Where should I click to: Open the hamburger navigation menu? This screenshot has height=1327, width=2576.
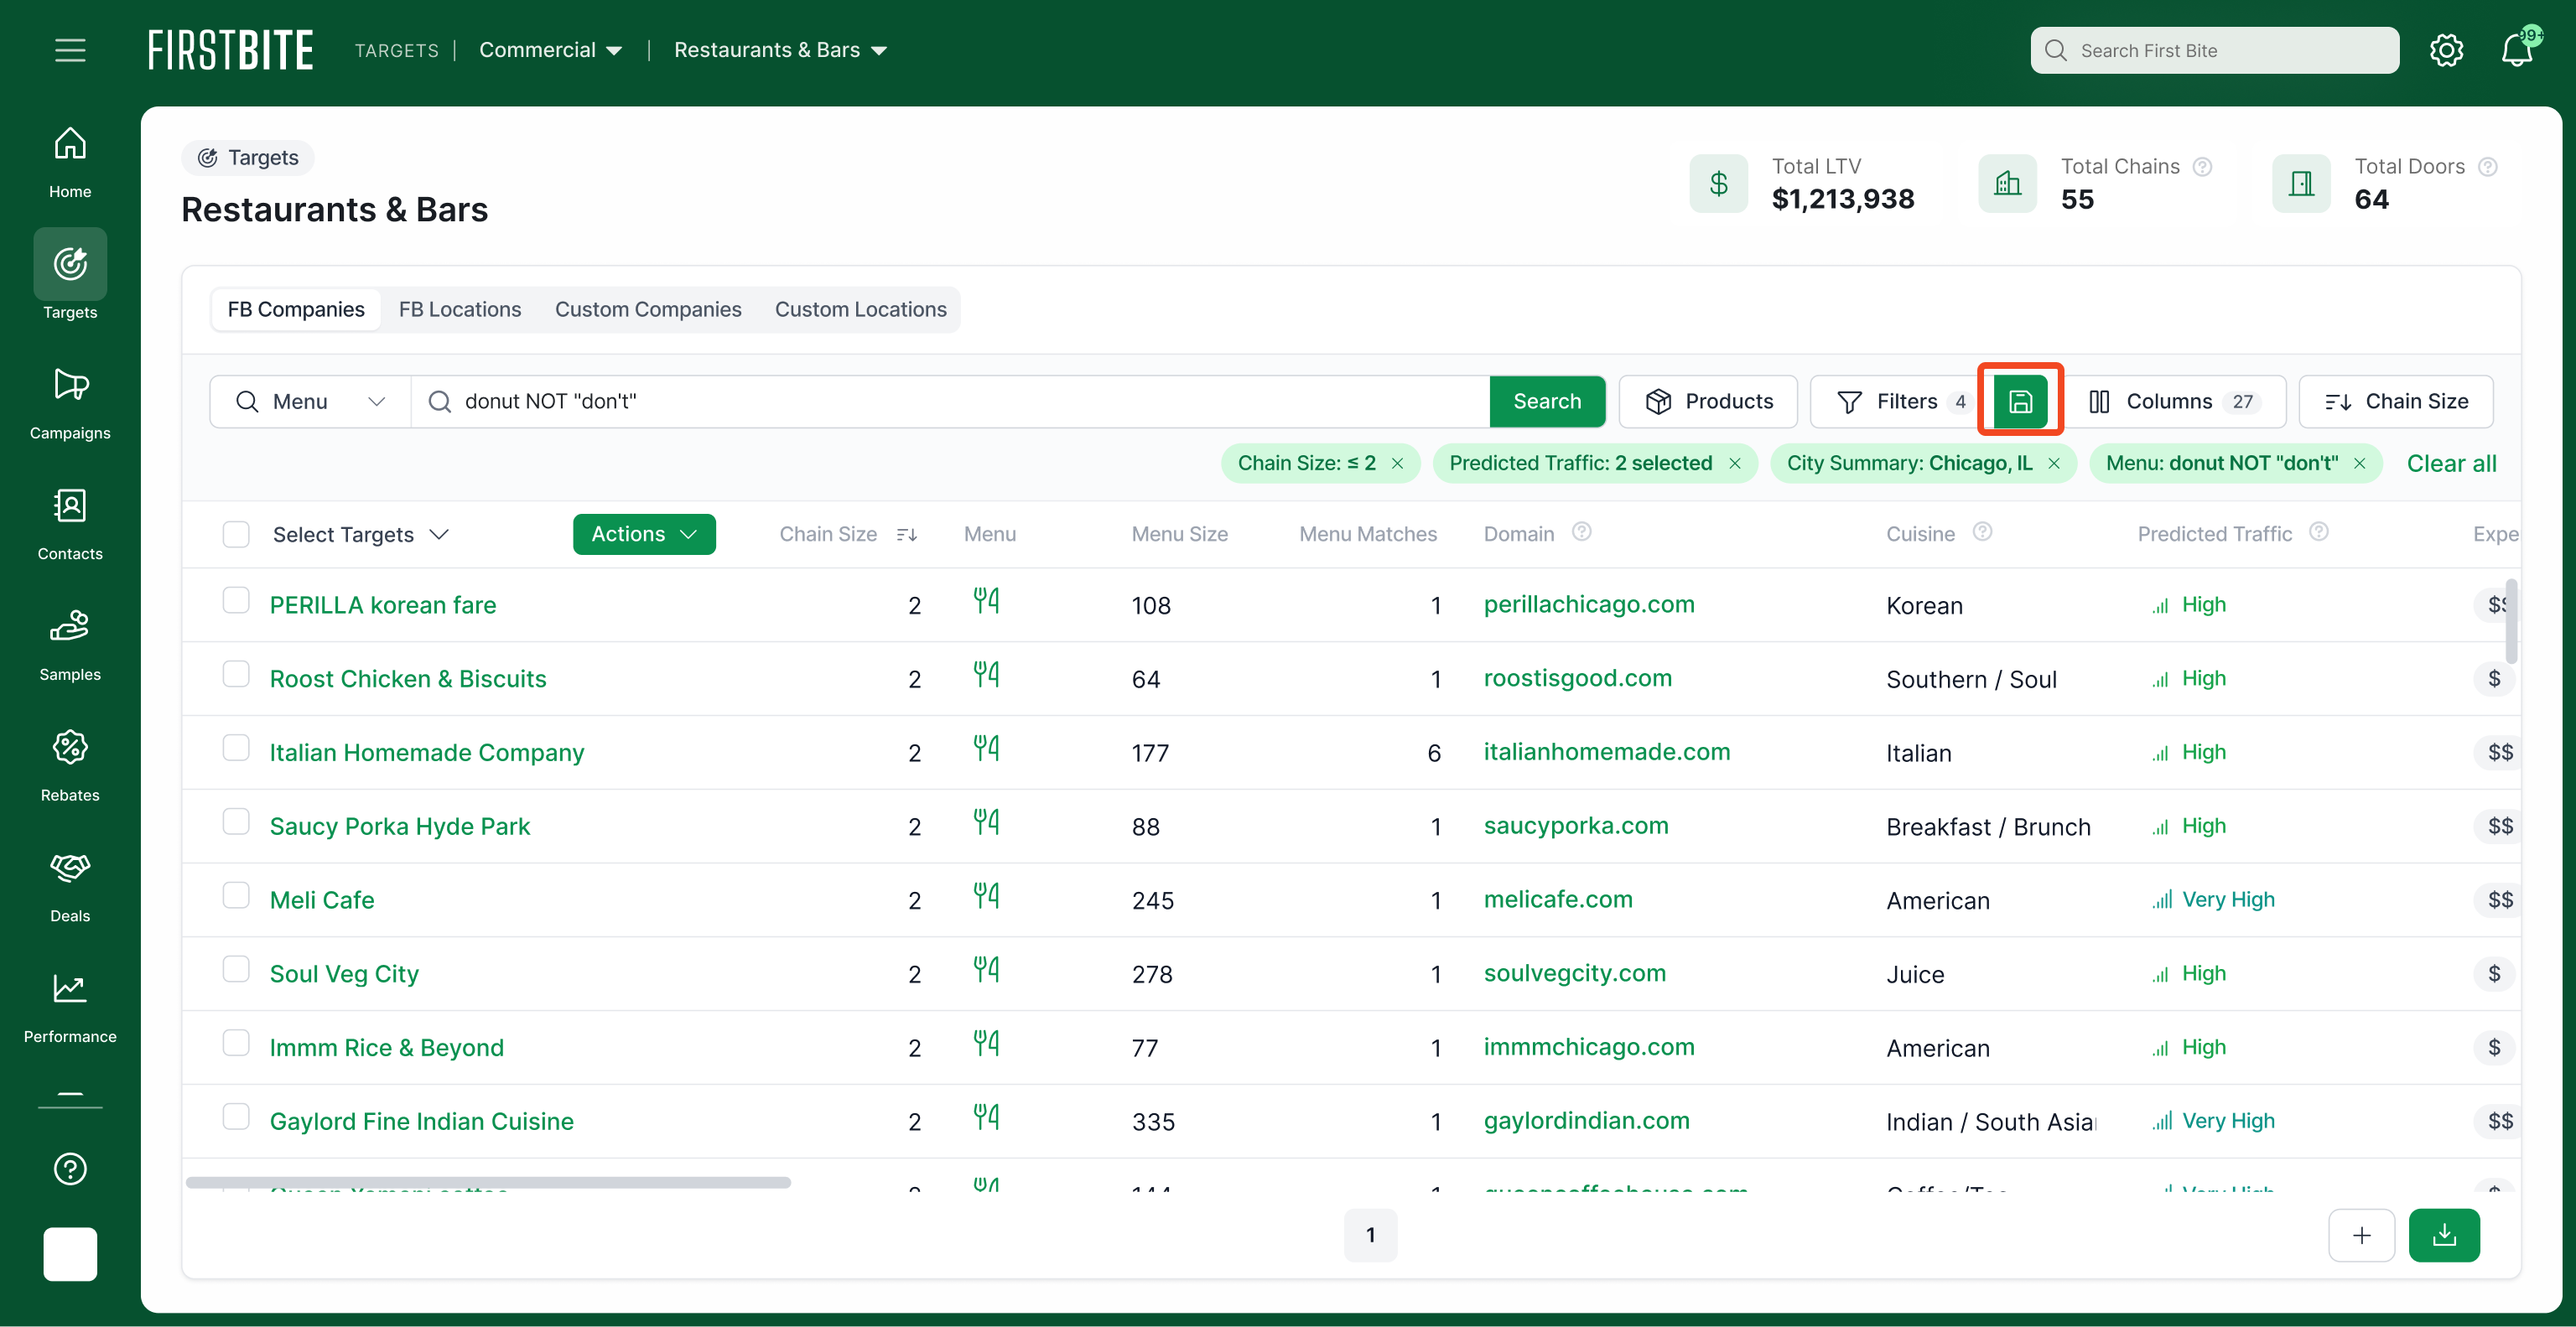[x=70, y=50]
